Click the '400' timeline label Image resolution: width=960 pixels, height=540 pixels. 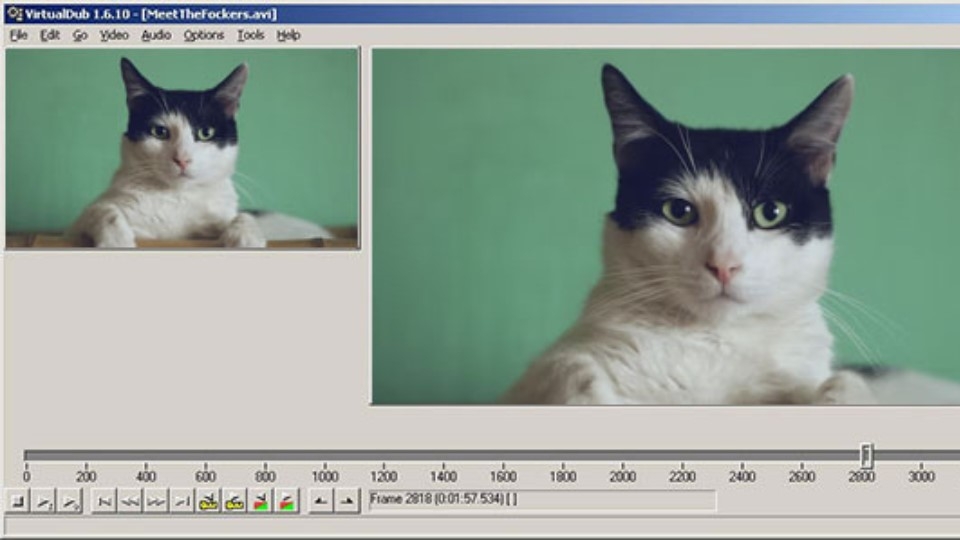tap(146, 476)
